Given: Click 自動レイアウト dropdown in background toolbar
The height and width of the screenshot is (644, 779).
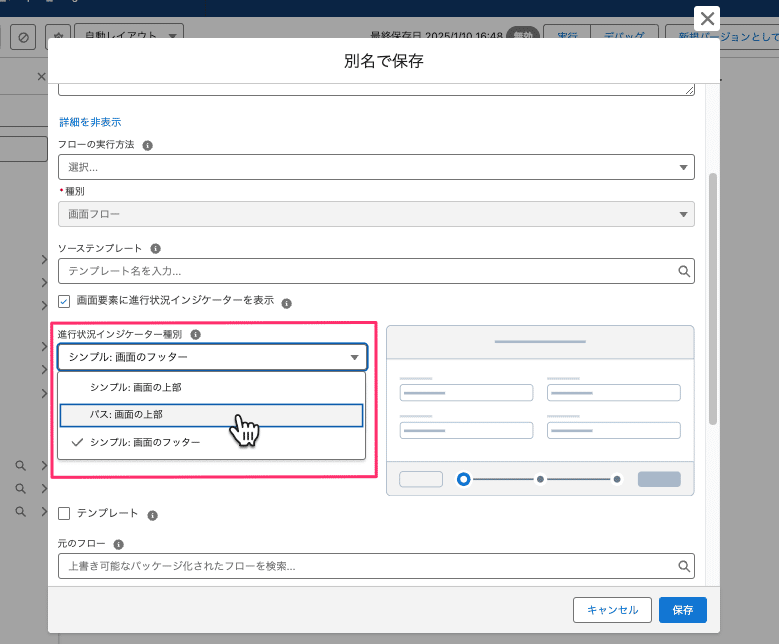Looking at the screenshot, I should click(129, 32).
